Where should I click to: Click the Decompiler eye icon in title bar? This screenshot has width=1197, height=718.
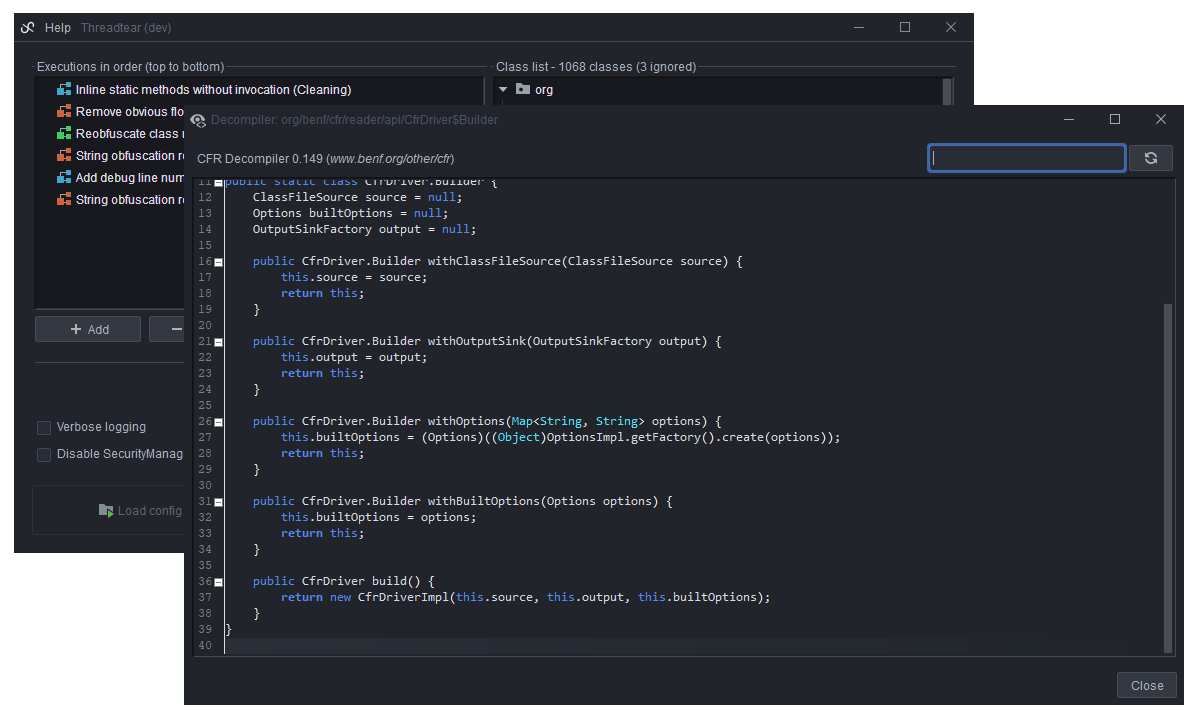(198, 119)
